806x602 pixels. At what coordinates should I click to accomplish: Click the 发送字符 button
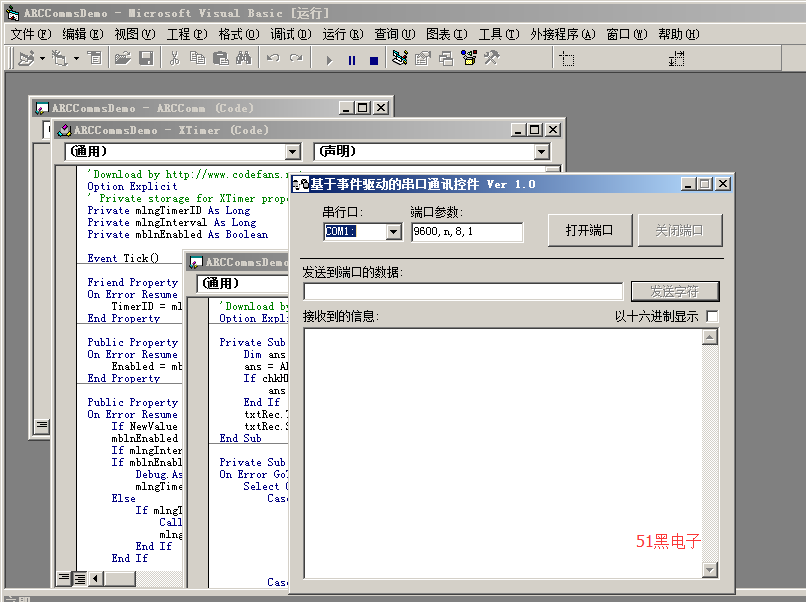[x=674, y=291]
